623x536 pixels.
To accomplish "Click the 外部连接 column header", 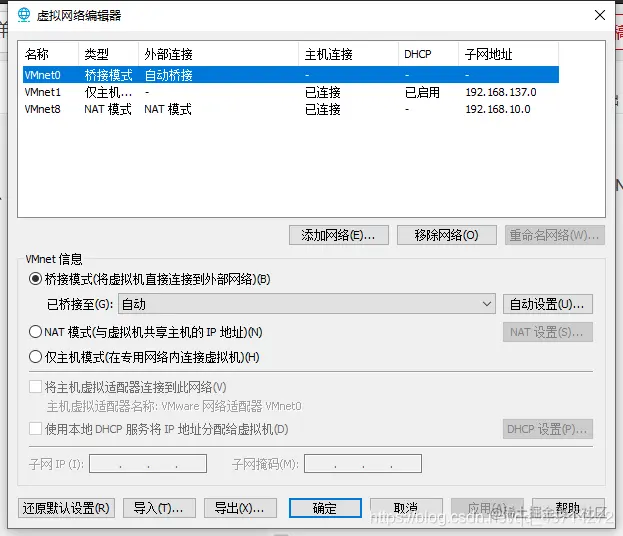I will click(219, 54).
